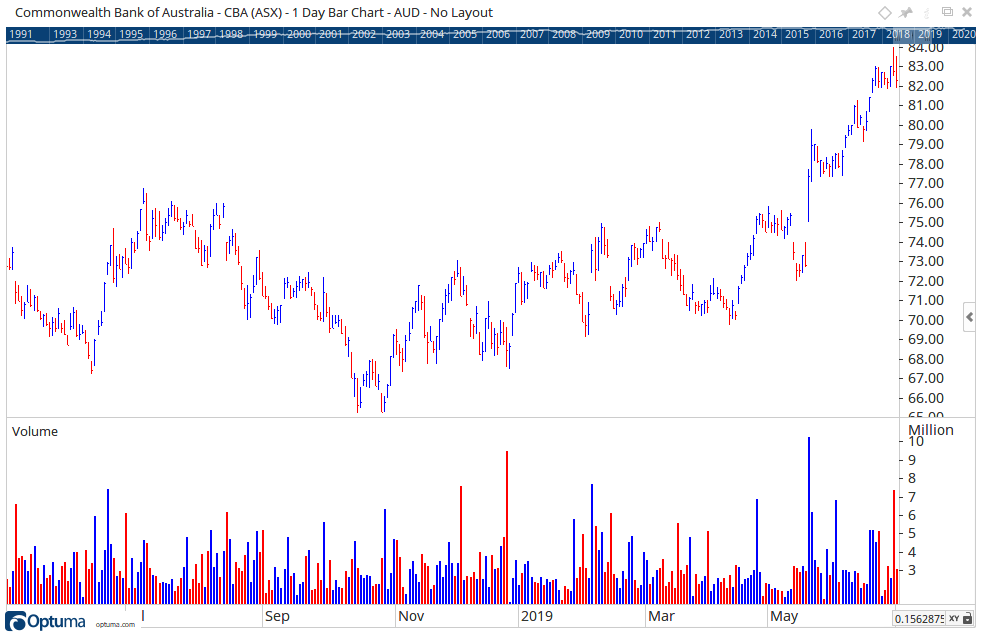The height and width of the screenshot is (635, 982).
Task: Click the highlighted 2018 timeline segment
Action: [x=898, y=34]
